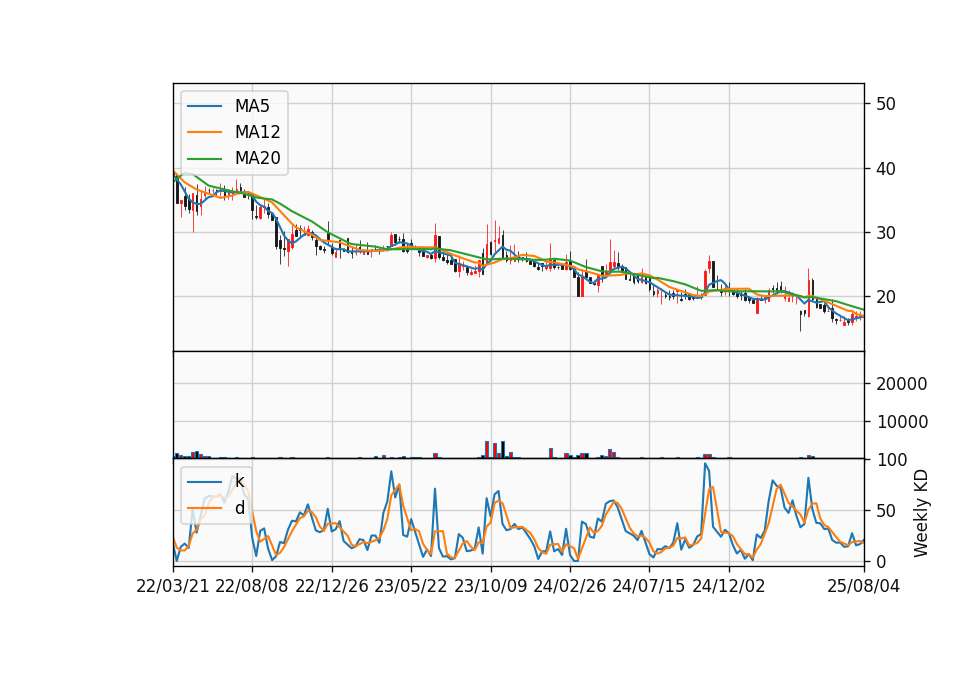The width and height of the screenshot is (960, 690).
Task: Click the 22/03/21 date tick label
Action: point(173,586)
